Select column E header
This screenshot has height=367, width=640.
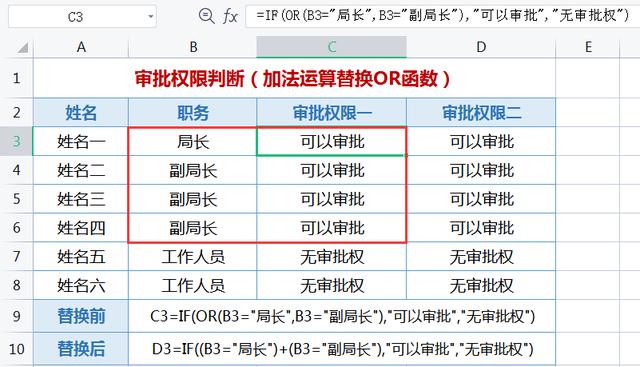pos(588,47)
